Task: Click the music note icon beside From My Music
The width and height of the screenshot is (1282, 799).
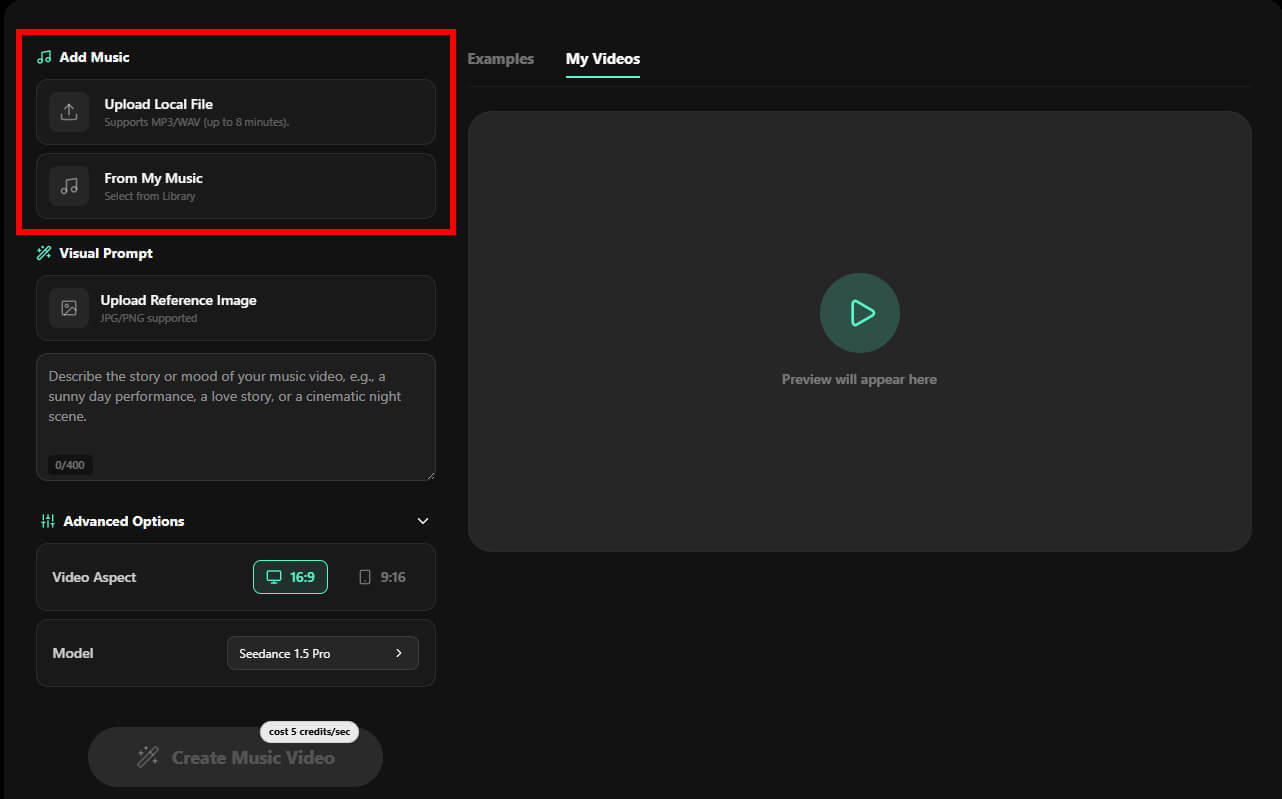Action: [69, 186]
